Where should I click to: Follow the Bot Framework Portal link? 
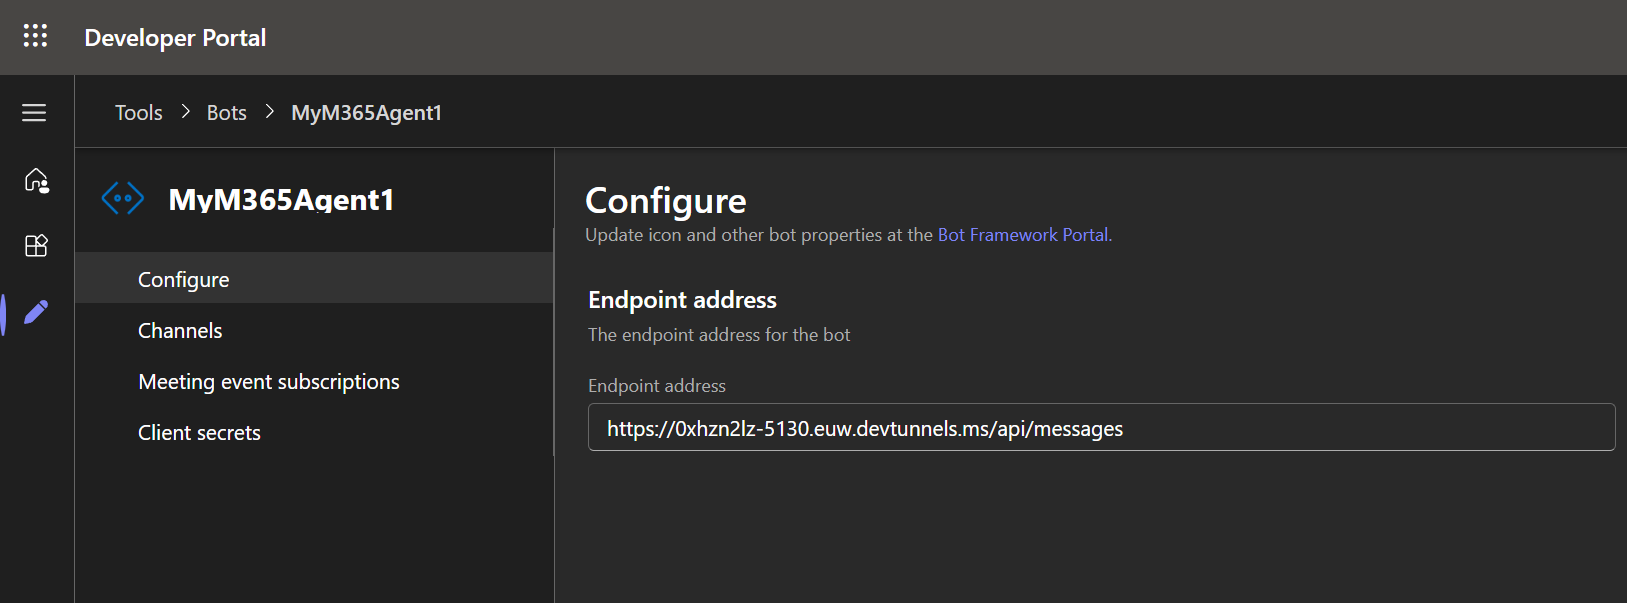(1023, 235)
